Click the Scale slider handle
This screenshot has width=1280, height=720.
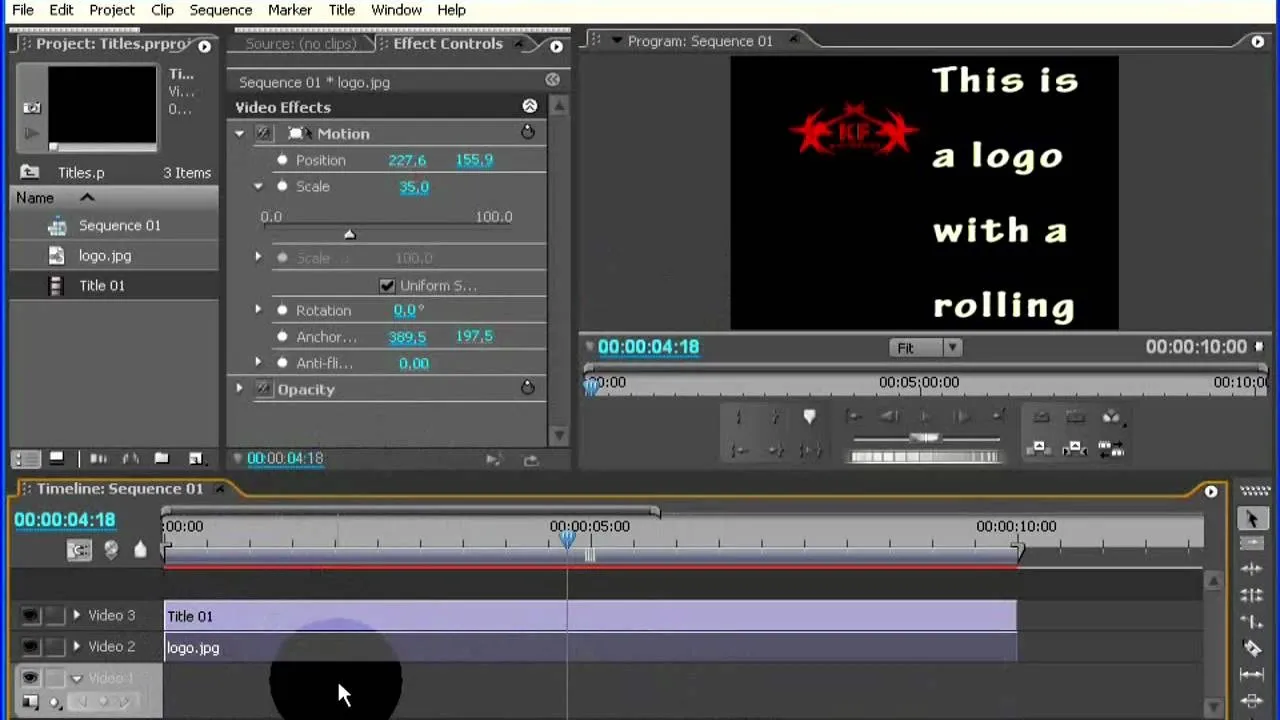(349, 234)
